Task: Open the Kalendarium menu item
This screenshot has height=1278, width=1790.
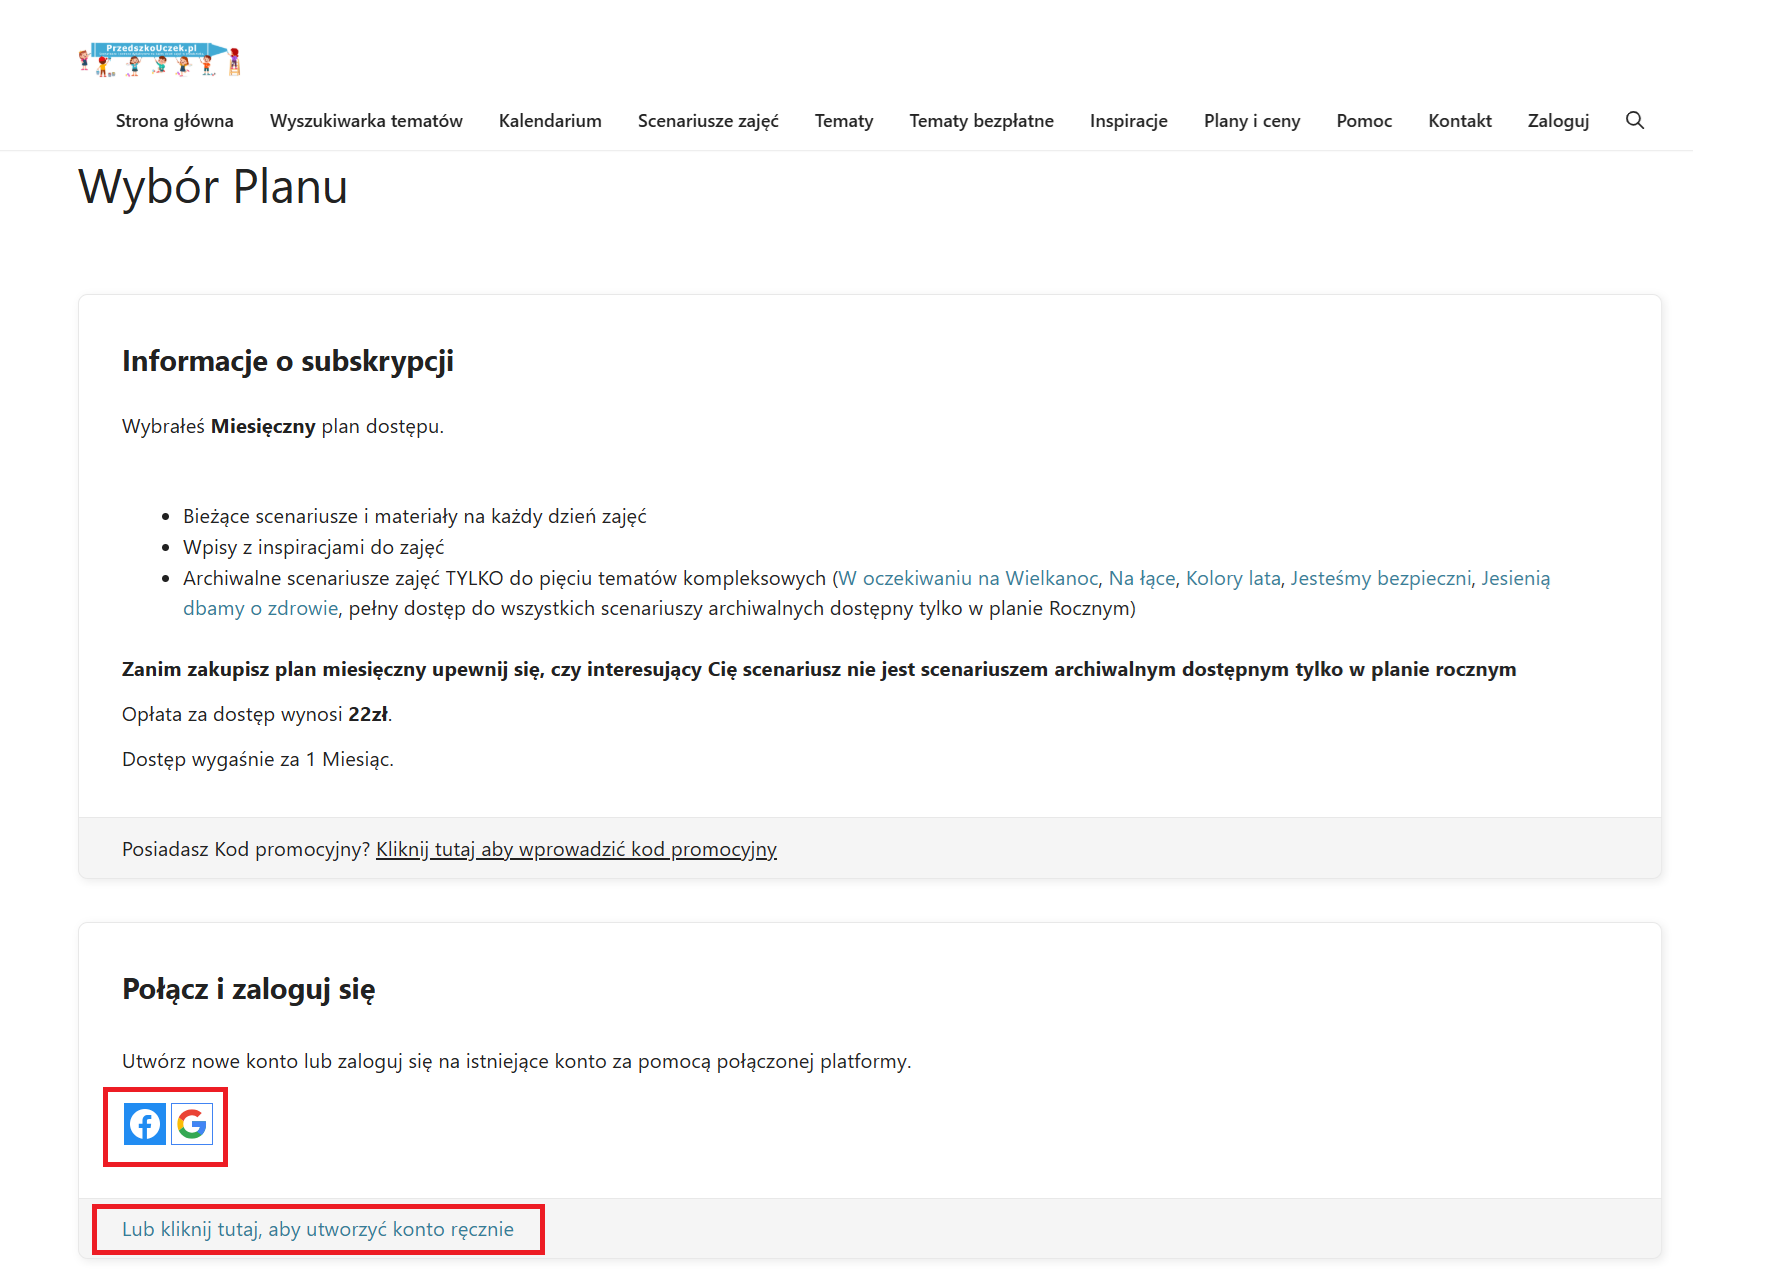Action: (x=550, y=121)
